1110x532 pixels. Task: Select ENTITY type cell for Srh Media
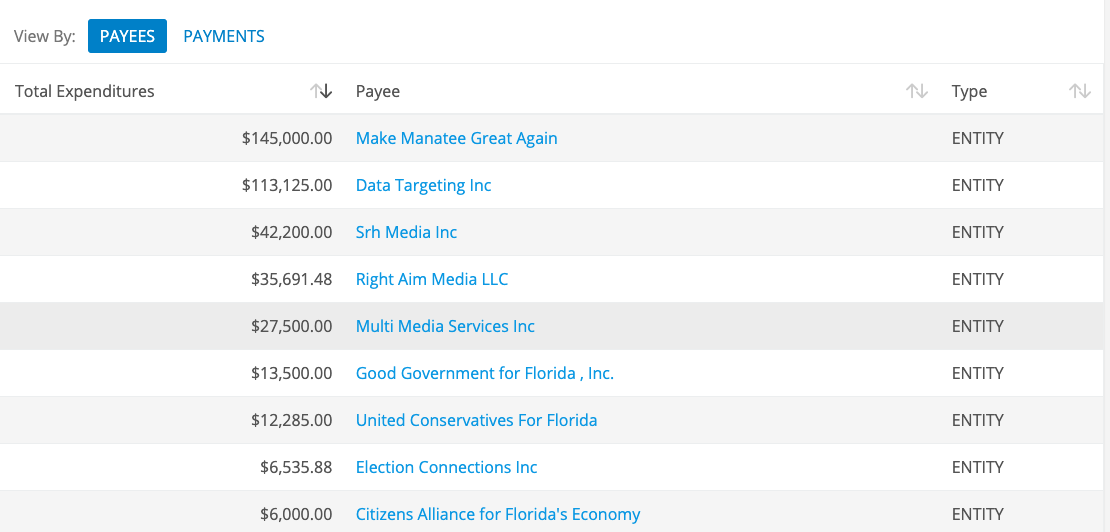pos(978,232)
